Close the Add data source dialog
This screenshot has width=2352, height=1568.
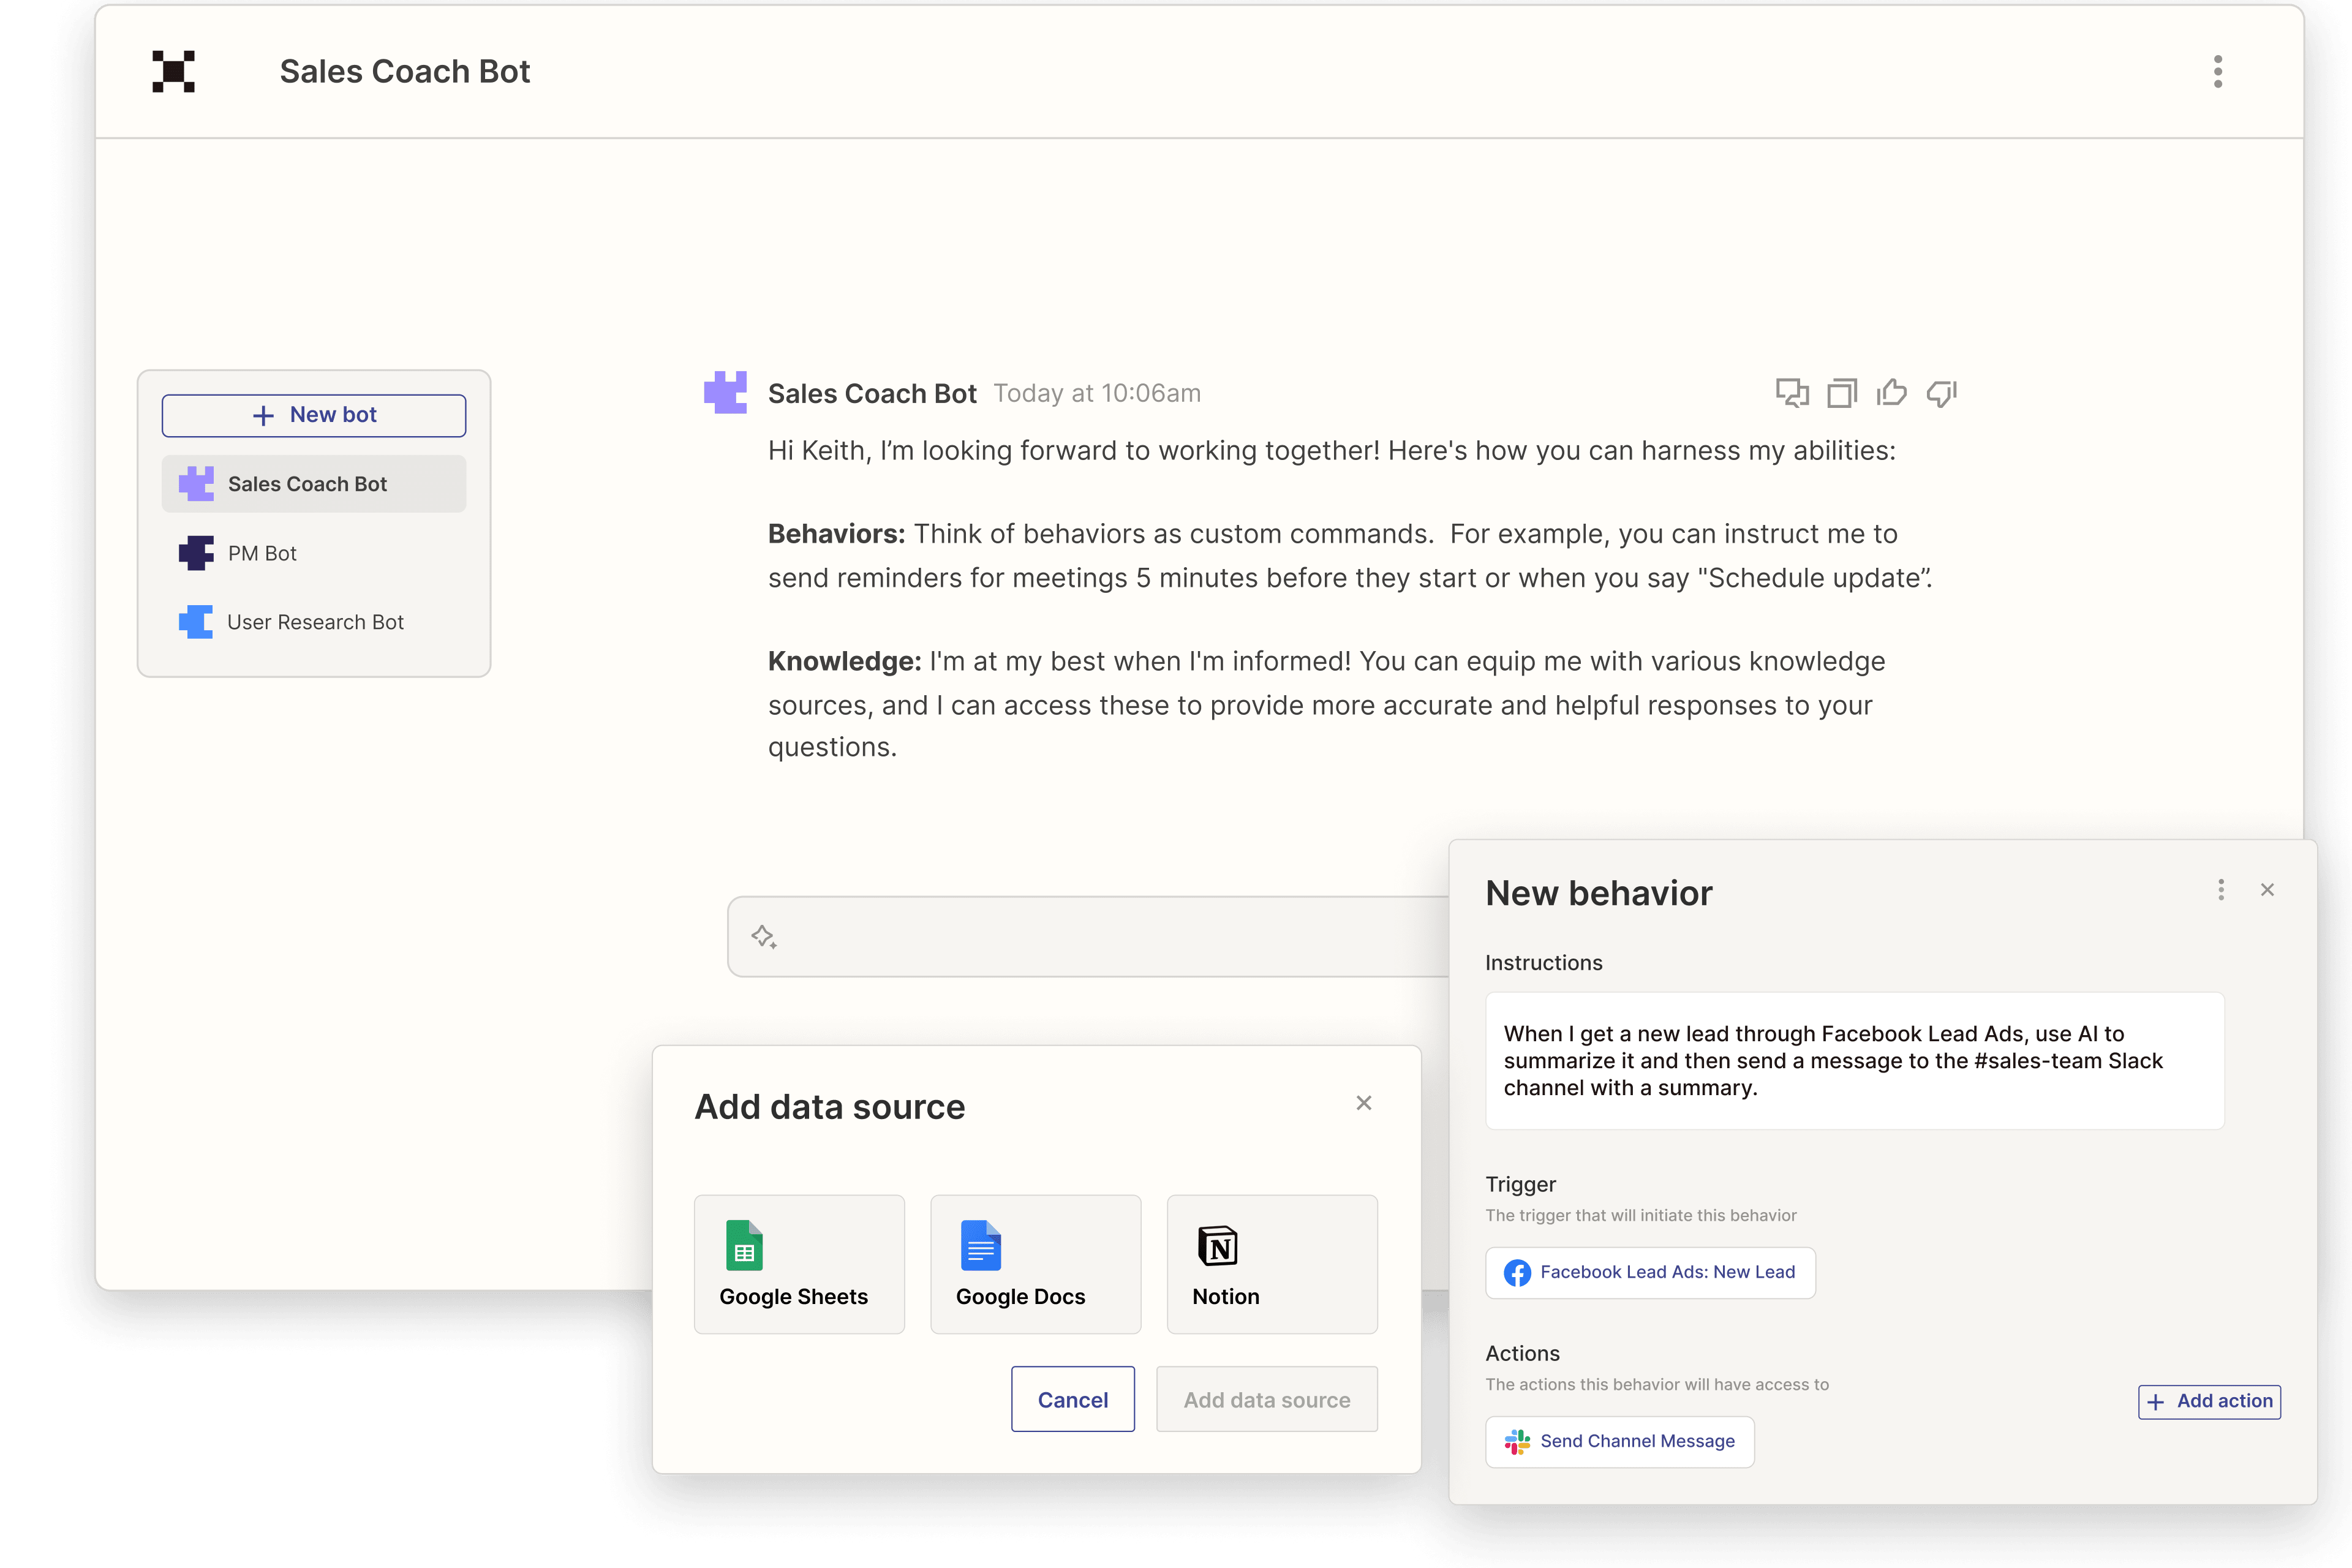coord(1363,1103)
